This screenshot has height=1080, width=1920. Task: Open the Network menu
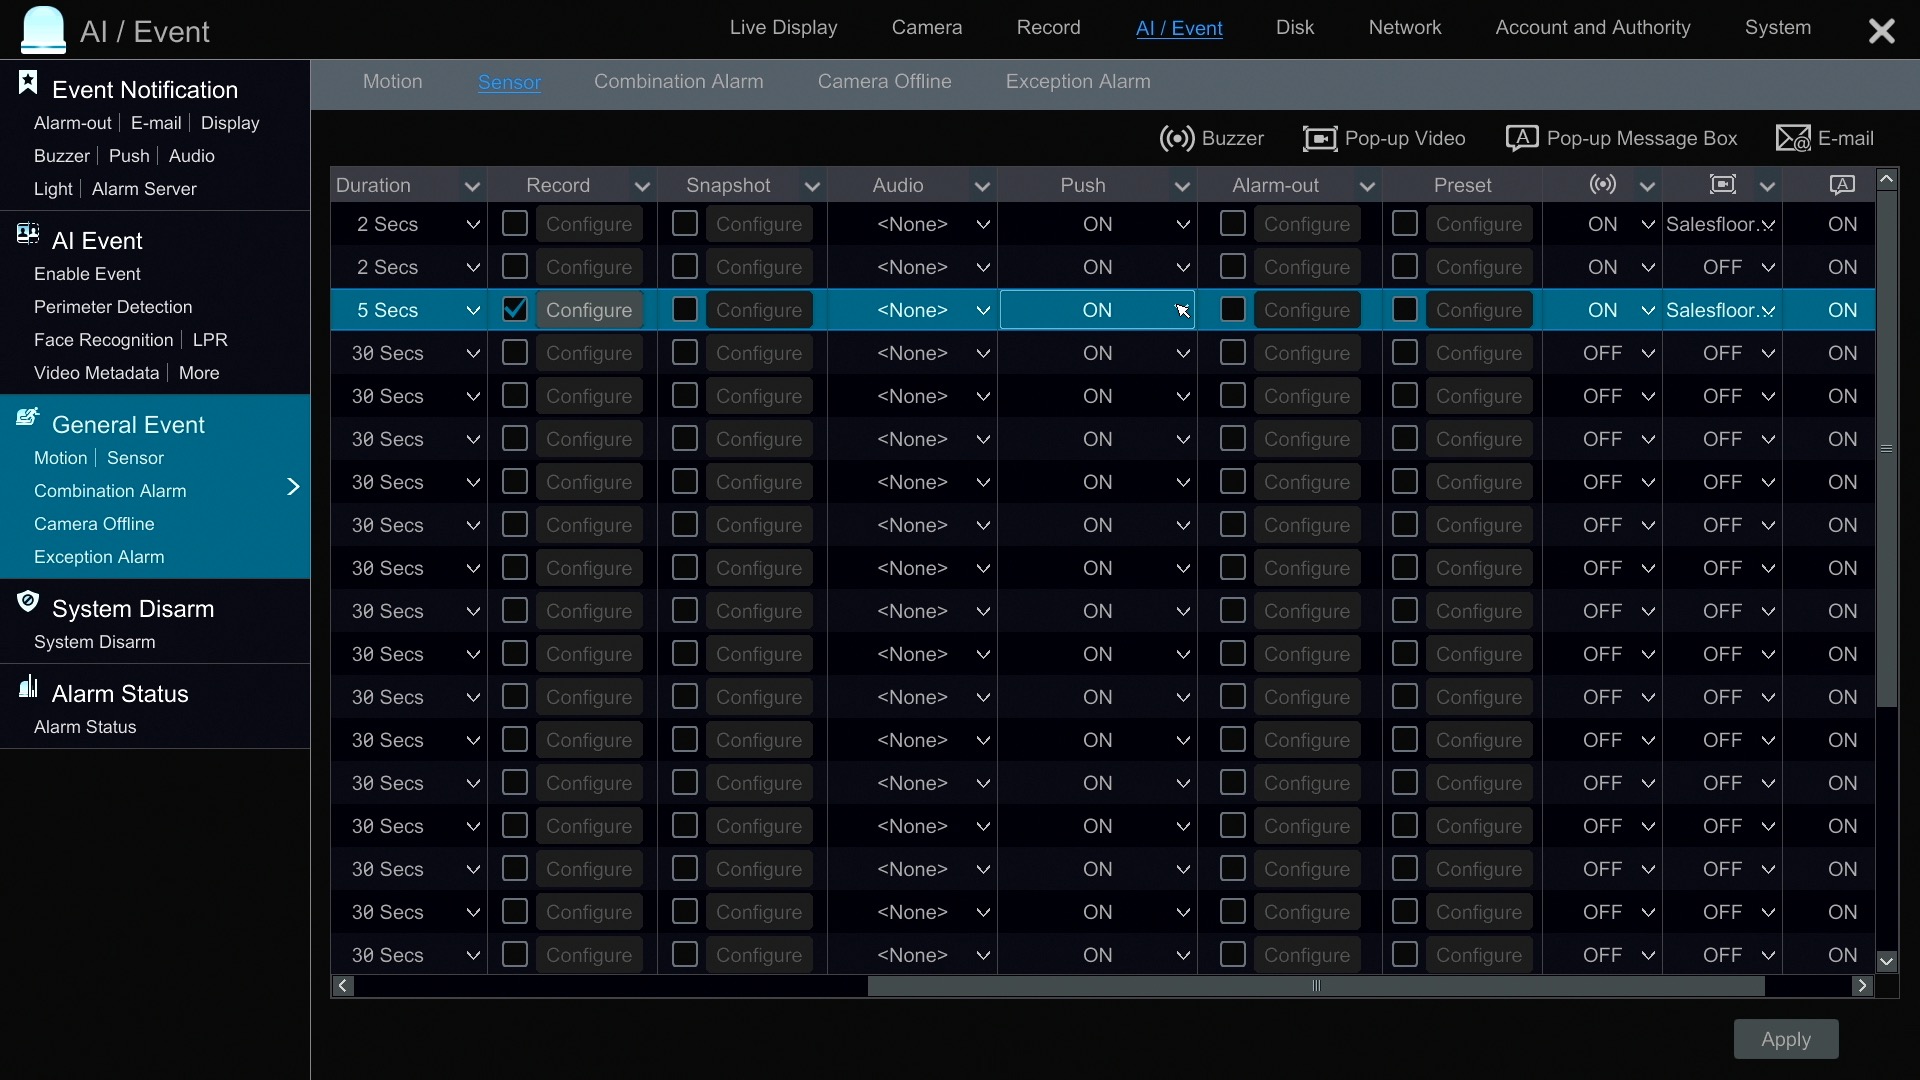tap(1404, 28)
